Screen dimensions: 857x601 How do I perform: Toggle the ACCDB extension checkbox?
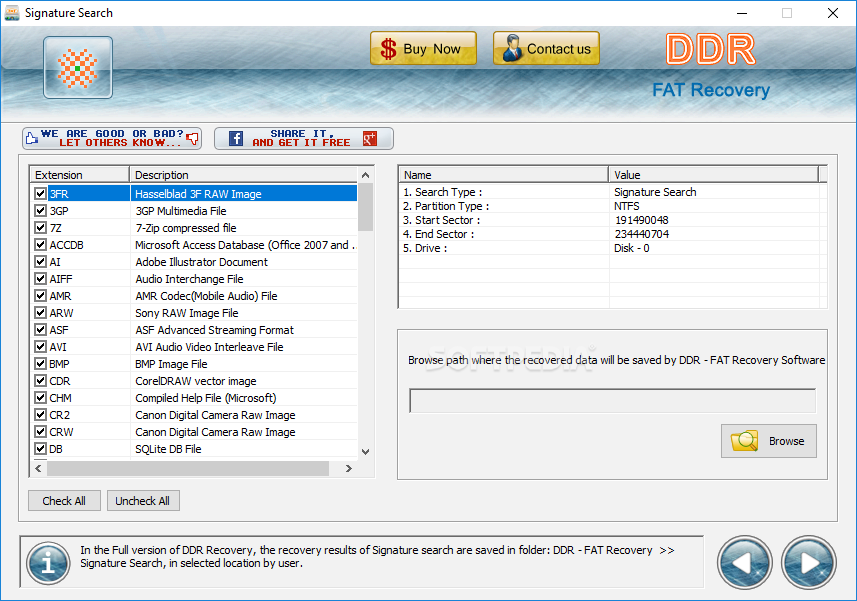click(x=40, y=244)
